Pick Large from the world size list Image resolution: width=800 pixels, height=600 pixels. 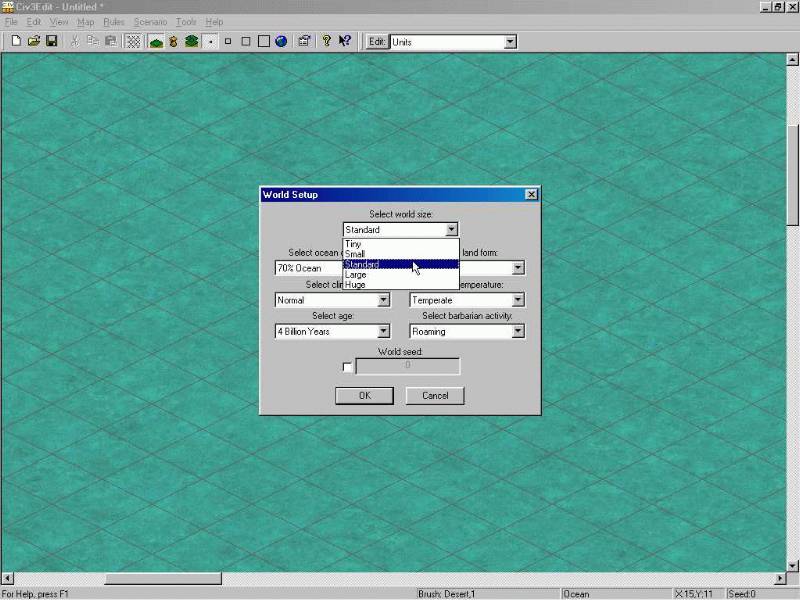(401, 274)
